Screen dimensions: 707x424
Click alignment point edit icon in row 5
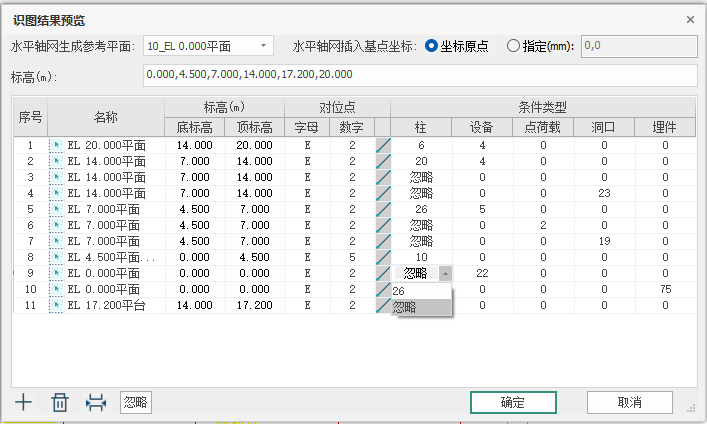383,210
